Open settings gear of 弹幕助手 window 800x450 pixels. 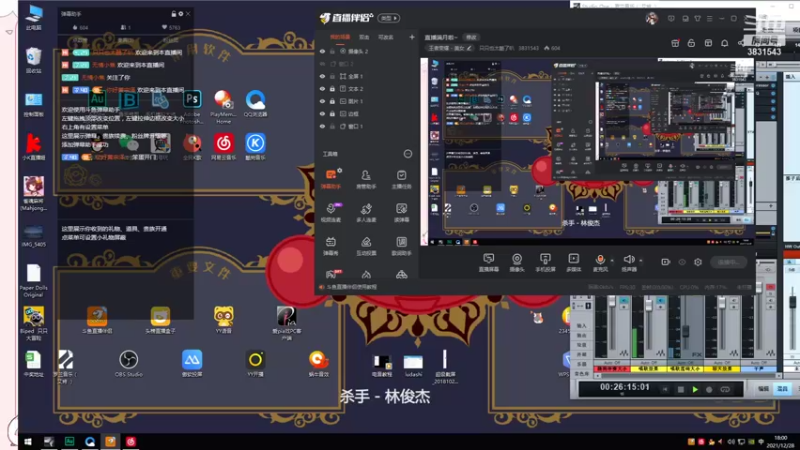[181, 14]
